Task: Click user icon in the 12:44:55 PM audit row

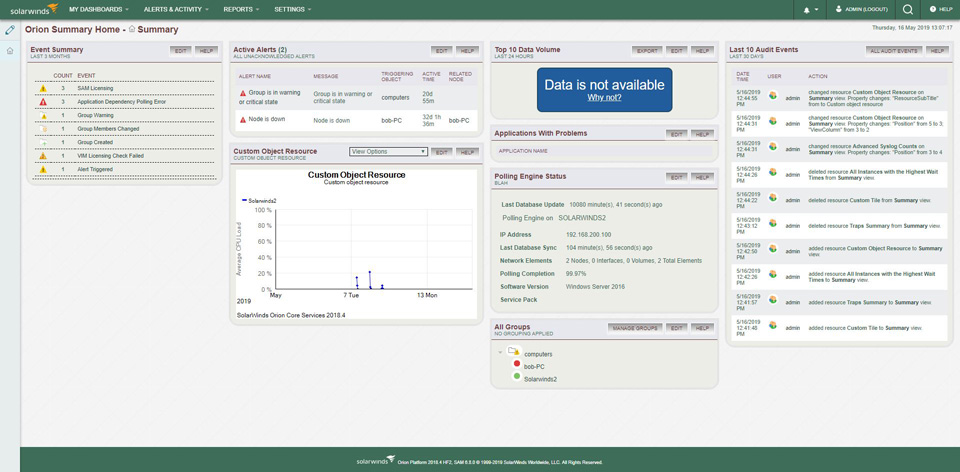Action: tap(773, 95)
